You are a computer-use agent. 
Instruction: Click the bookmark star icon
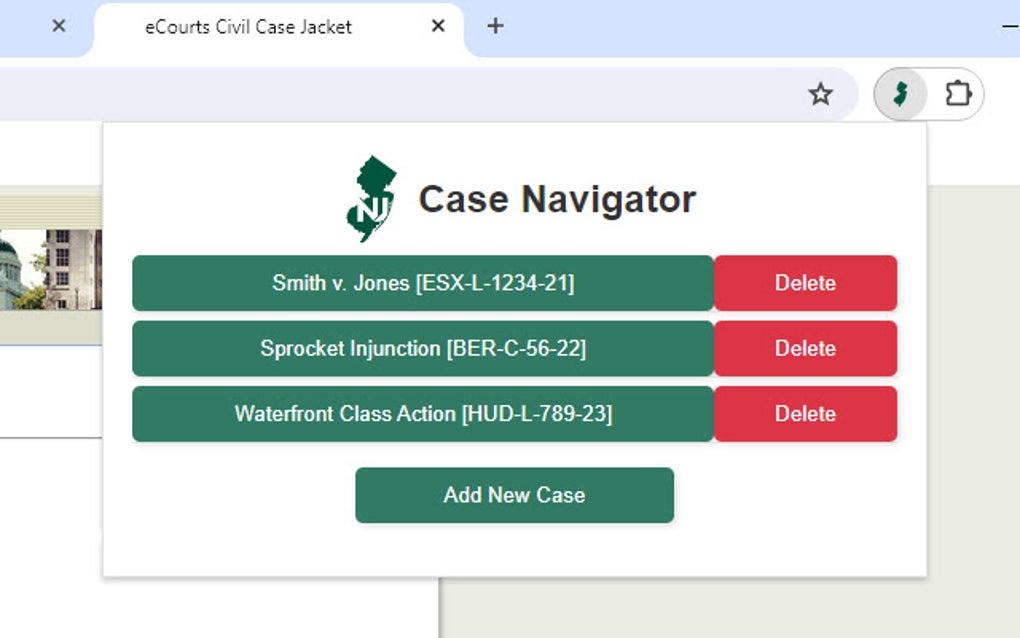pos(820,93)
